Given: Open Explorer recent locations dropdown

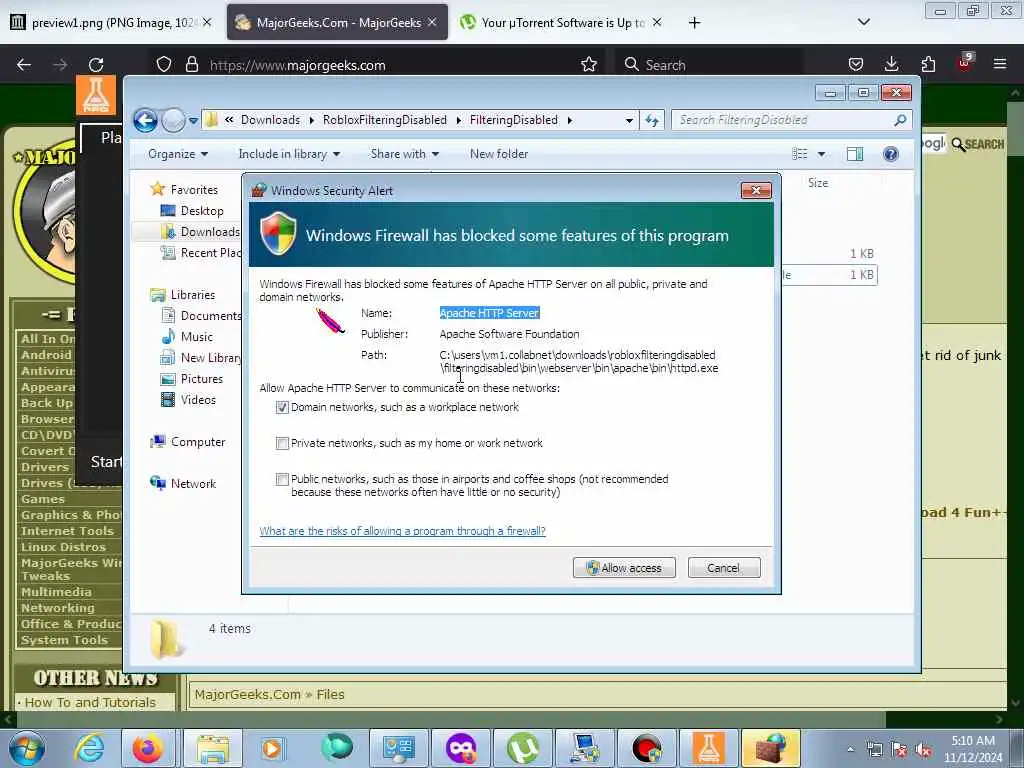Looking at the screenshot, I should coord(193,121).
